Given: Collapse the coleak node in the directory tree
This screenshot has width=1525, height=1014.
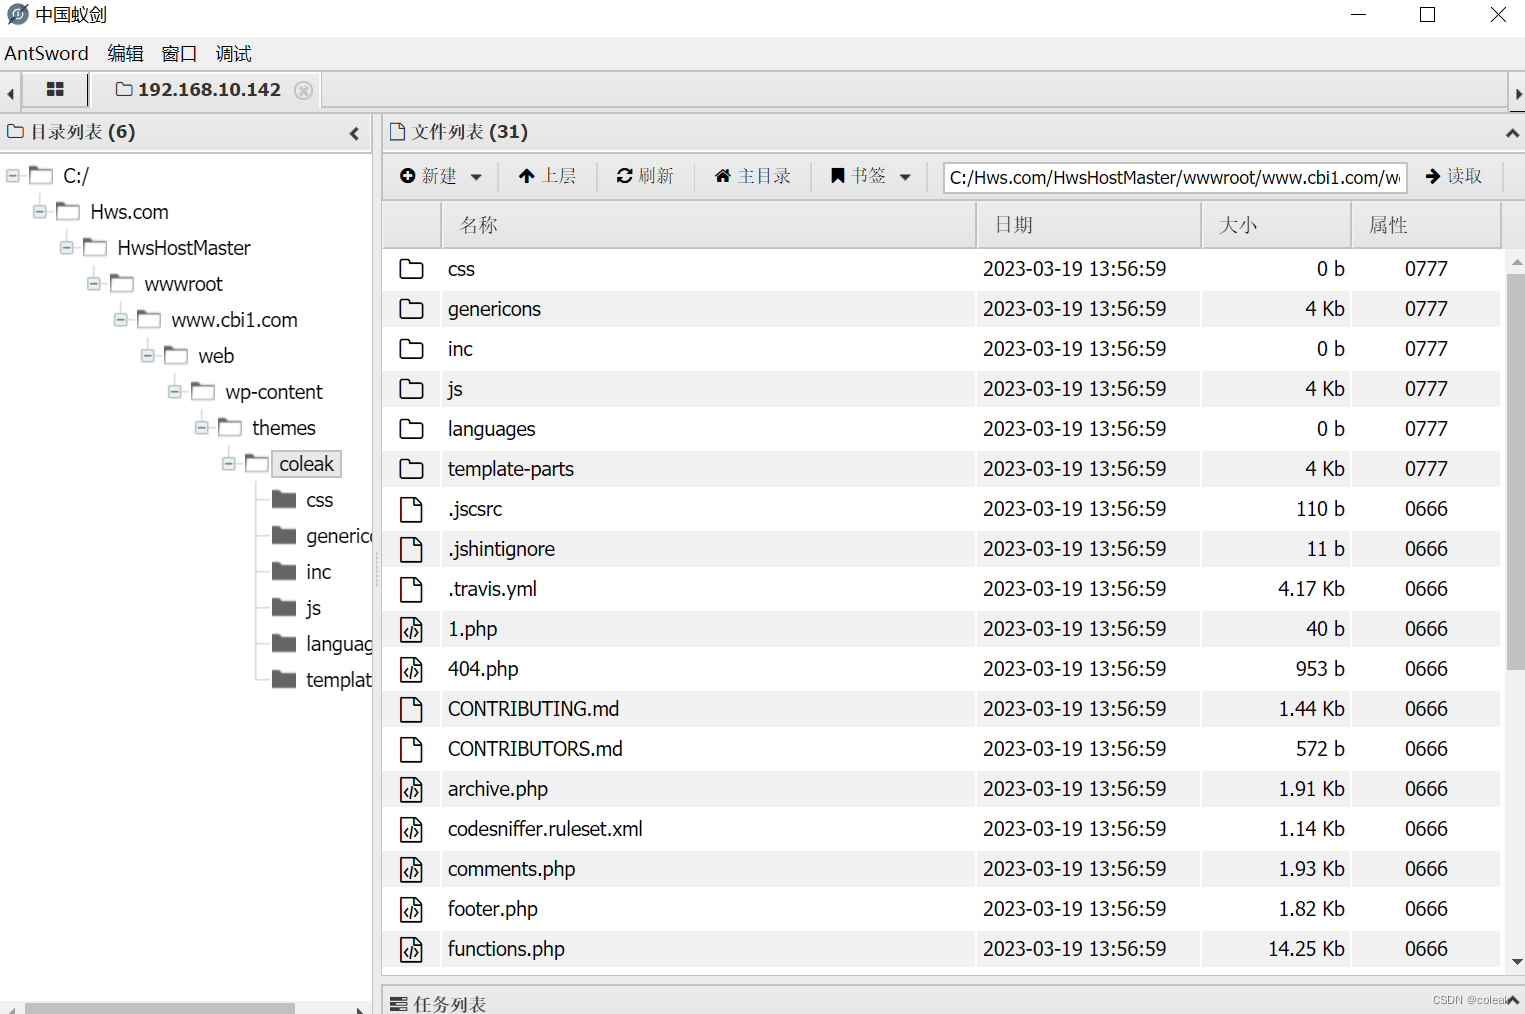Looking at the screenshot, I should [228, 463].
